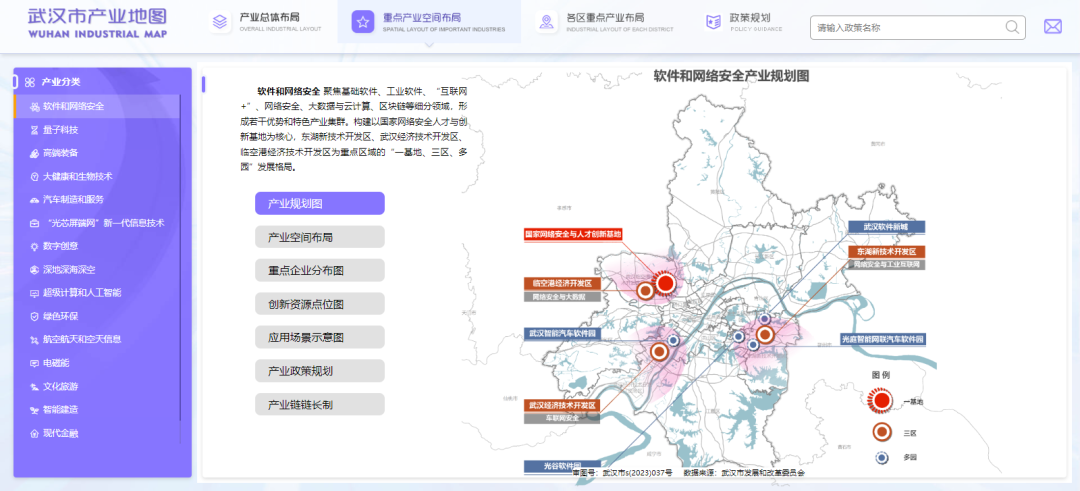Click the 东湖新技术开发区 map label

886,251
